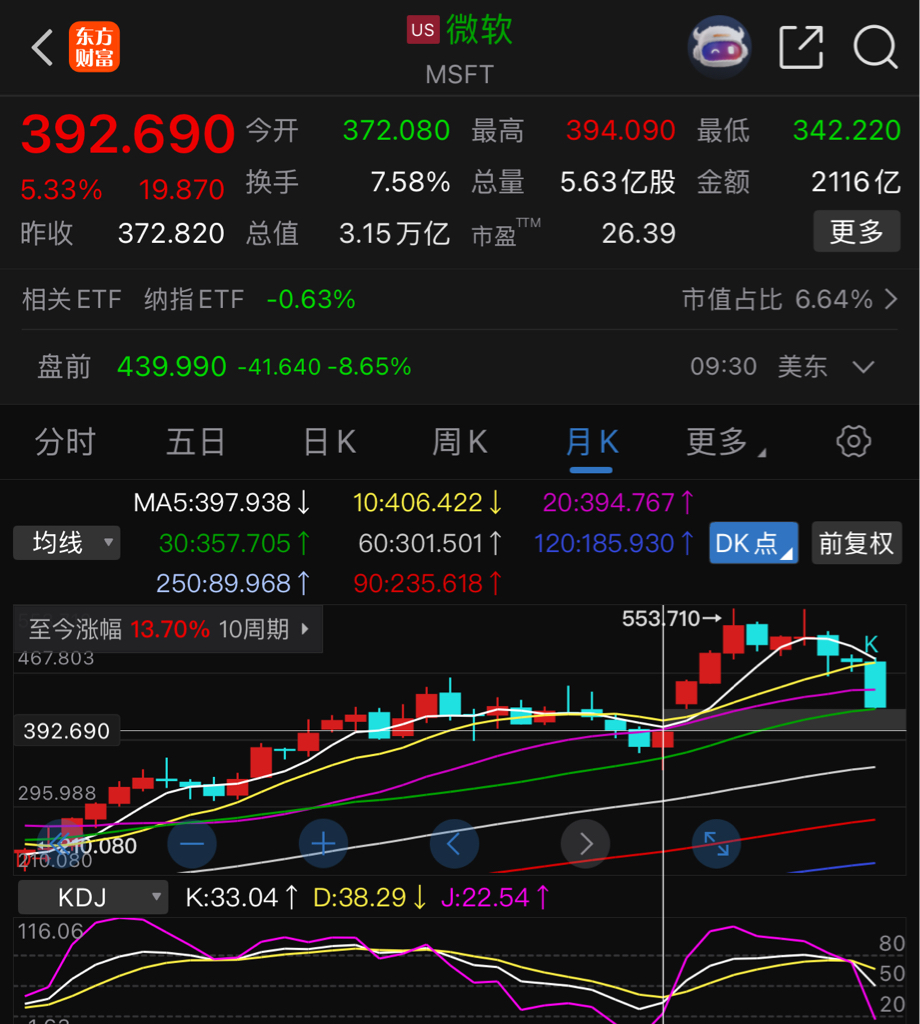
Task: Tap the 120:185.930 moving average value
Action: pos(613,543)
